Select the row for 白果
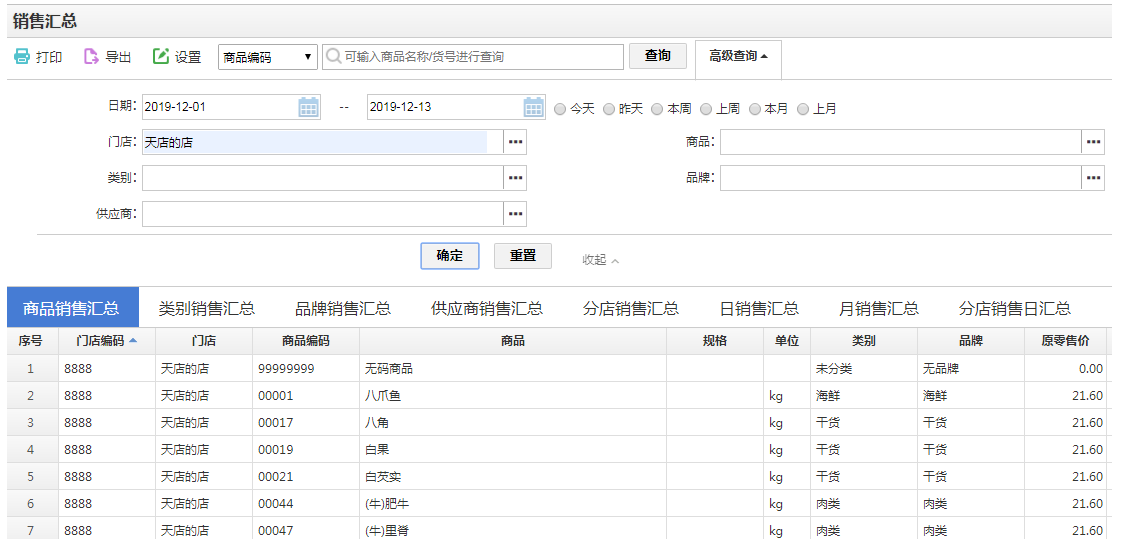 tap(557, 450)
